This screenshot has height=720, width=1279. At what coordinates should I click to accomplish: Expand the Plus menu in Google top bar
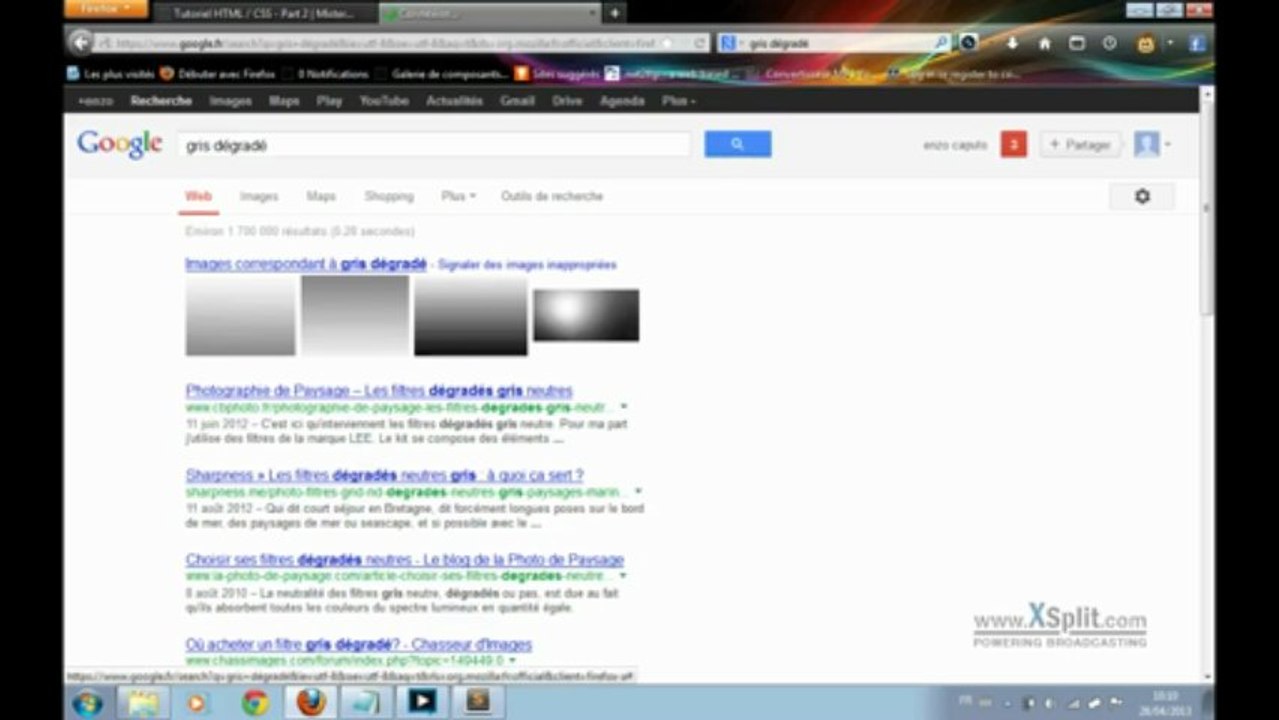pyautogui.click(x=679, y=101)
